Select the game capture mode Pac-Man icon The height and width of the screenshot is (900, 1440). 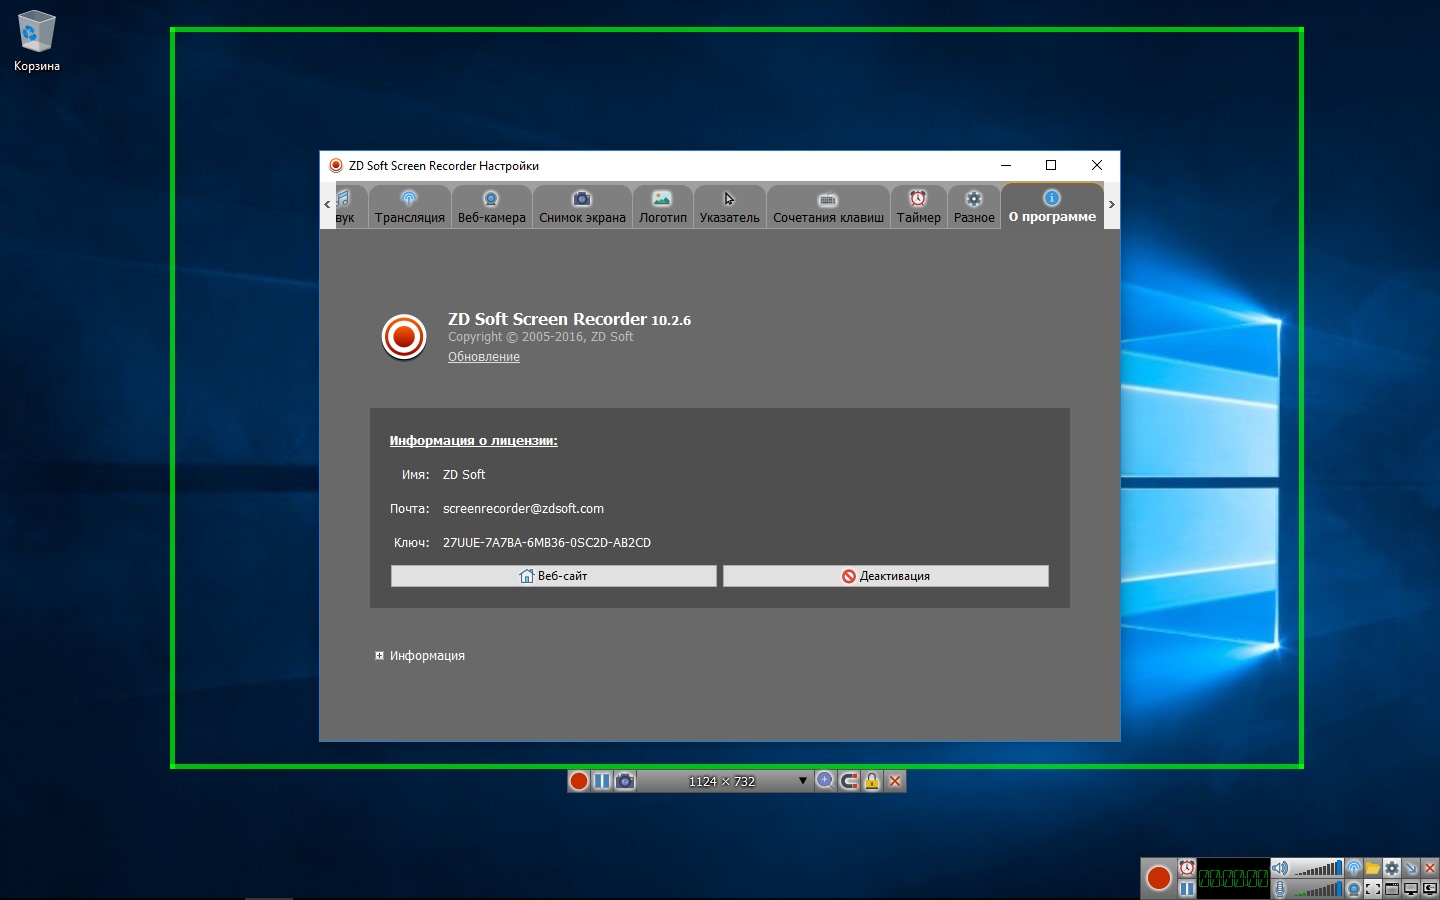click(1430, 889)
